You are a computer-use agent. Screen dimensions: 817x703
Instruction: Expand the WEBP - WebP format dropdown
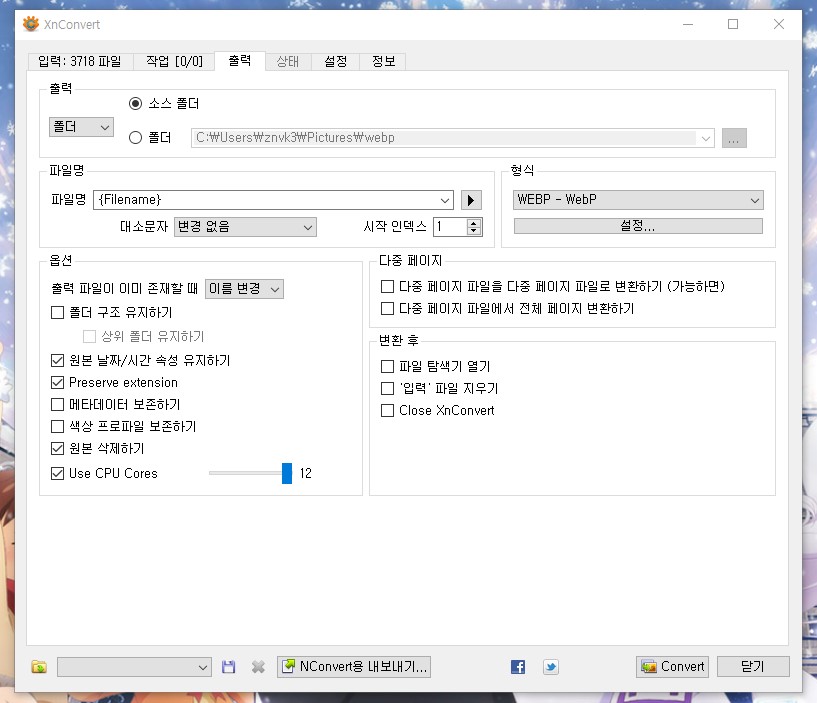click(x=638, y=200)
